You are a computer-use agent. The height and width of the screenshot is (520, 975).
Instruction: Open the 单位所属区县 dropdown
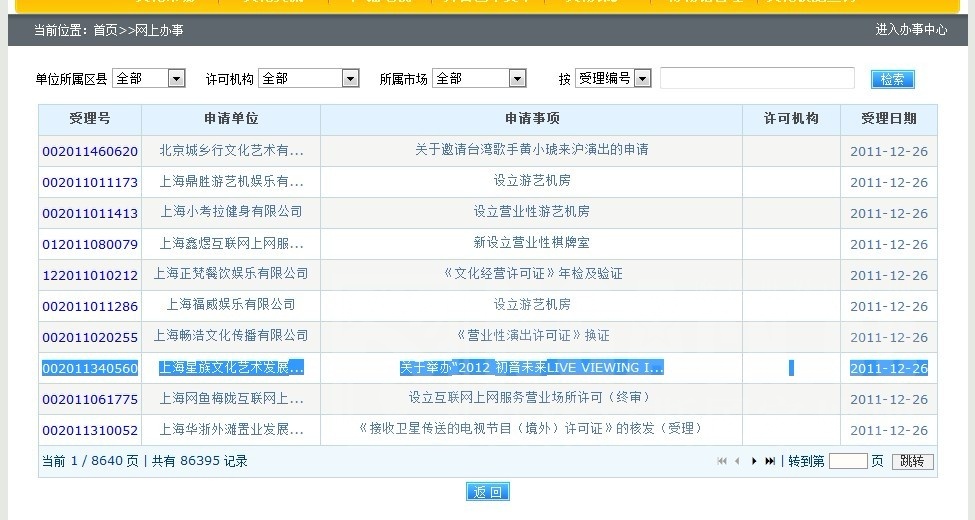coord(149,78)
